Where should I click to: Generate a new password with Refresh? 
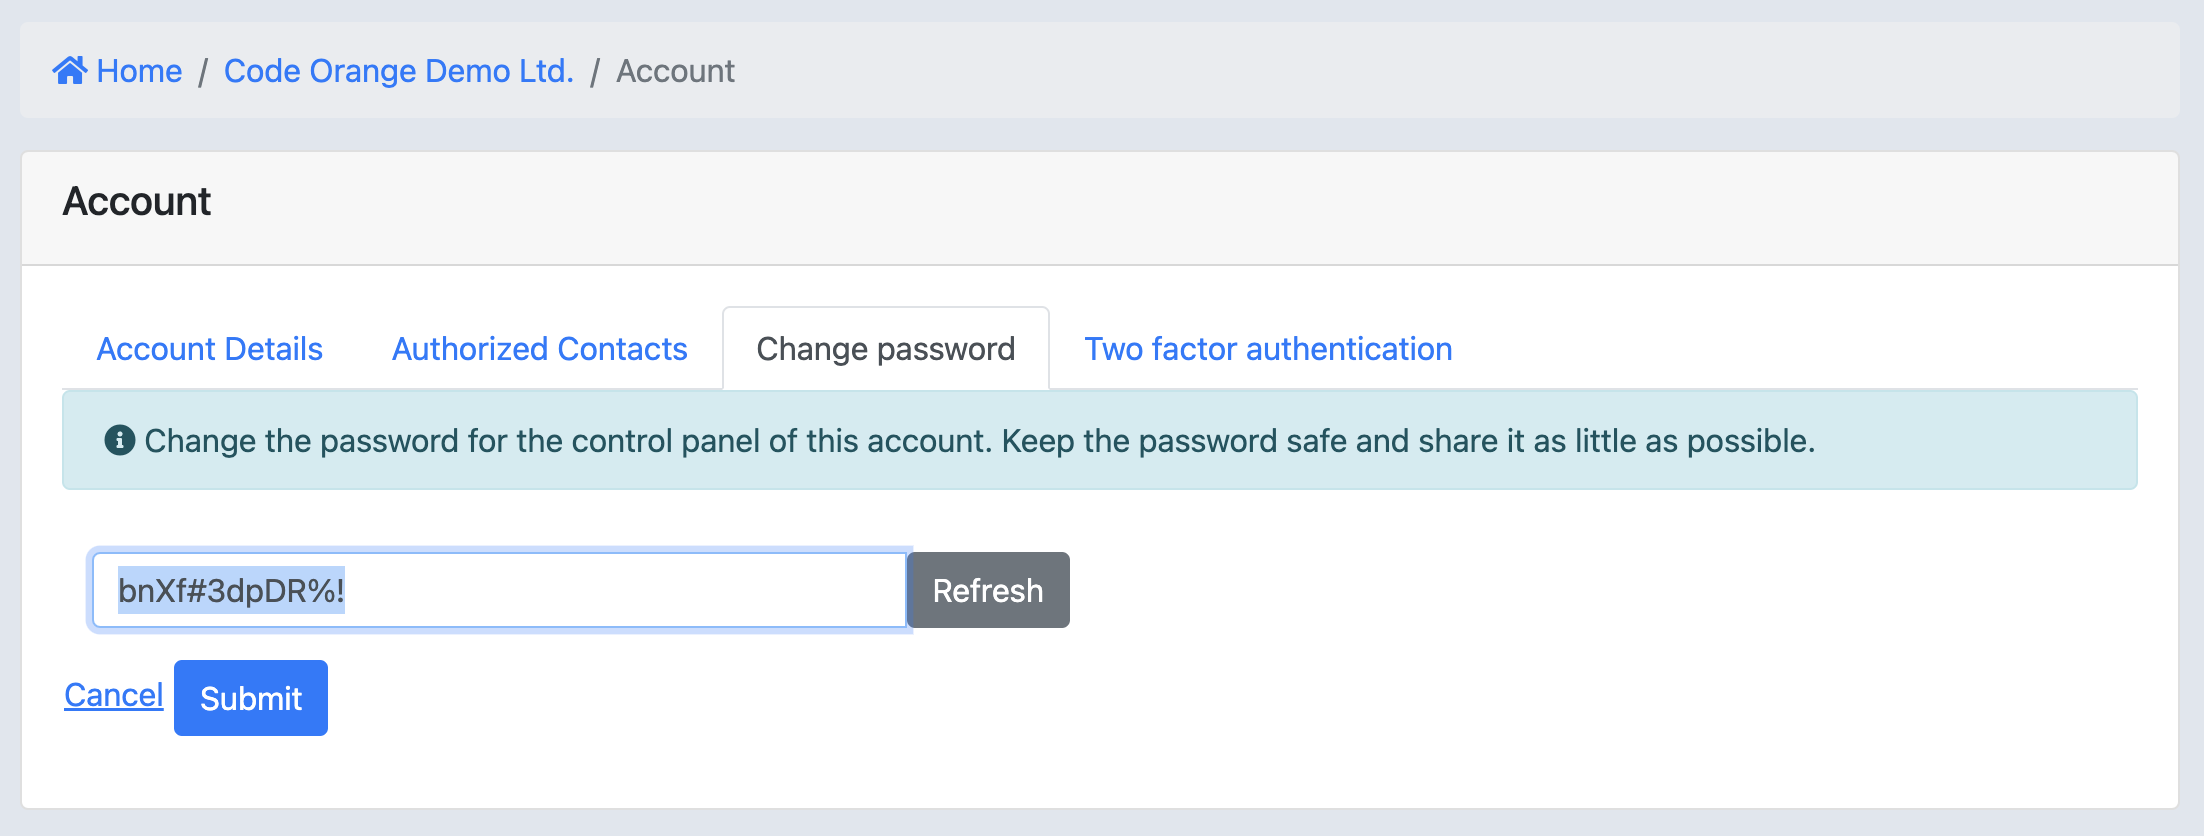click(x=988, y=590)
